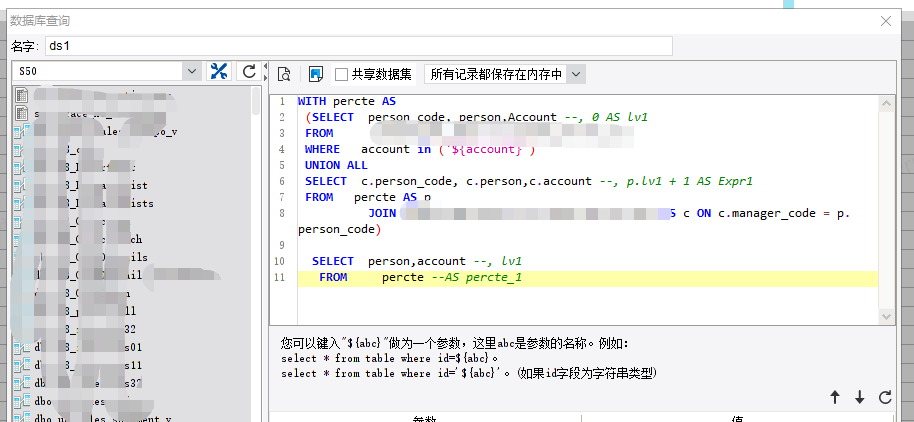
Task: Open the S50 database connection dropdown
Action: click(192, 72)
